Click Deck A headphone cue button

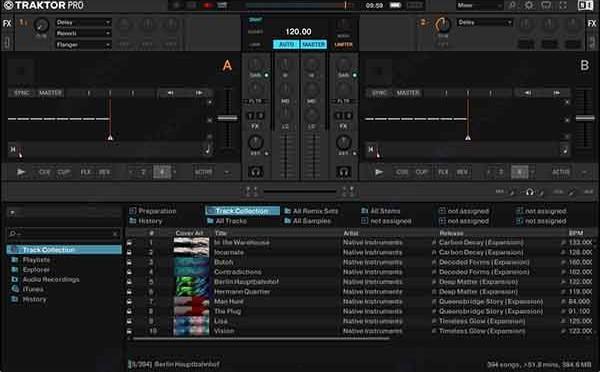pos(256,172)
